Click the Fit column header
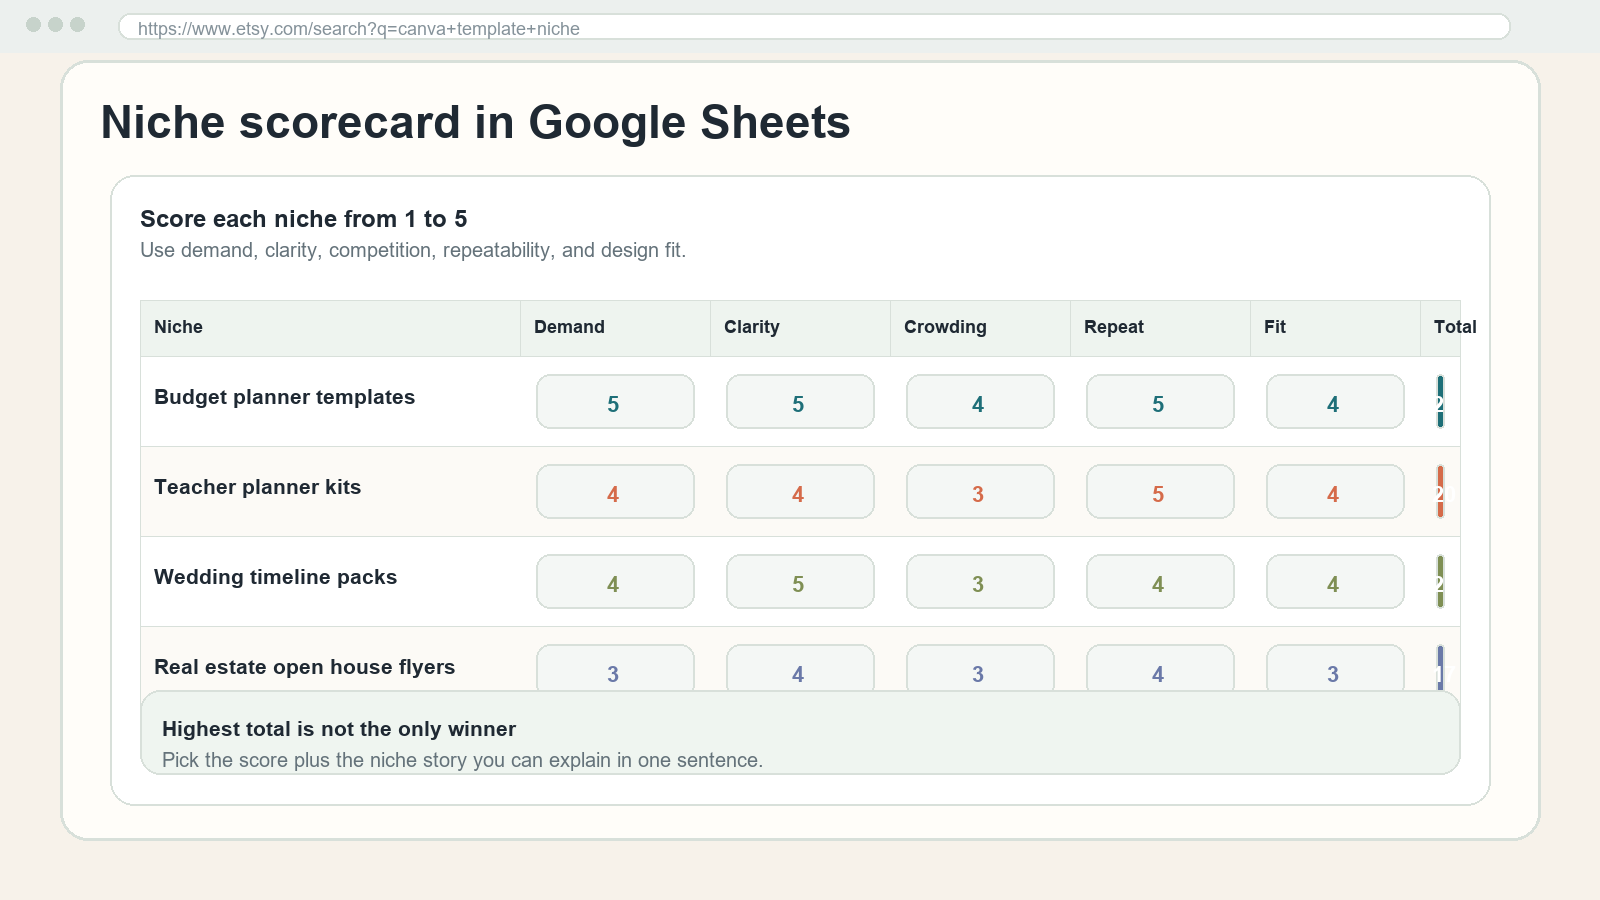The width and height of the screenshot is (1600, 900). (x=1335, y=328)
